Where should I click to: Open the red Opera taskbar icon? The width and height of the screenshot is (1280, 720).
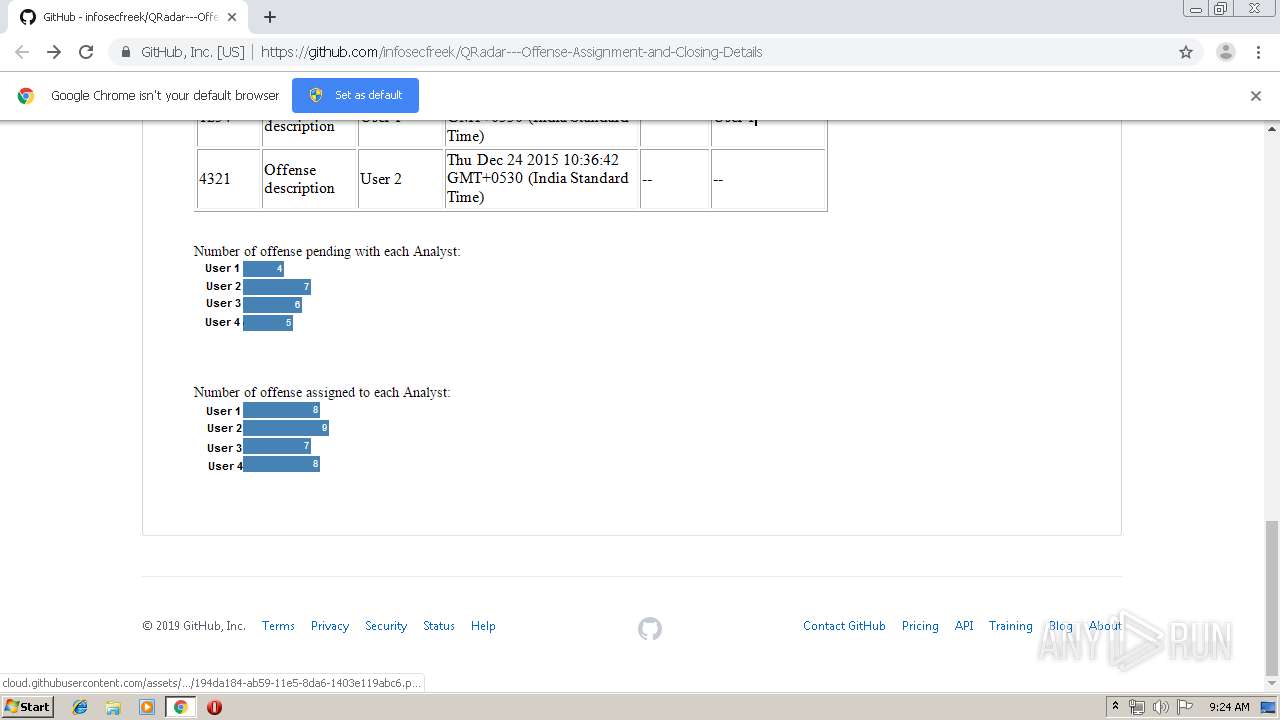point(214,707)
